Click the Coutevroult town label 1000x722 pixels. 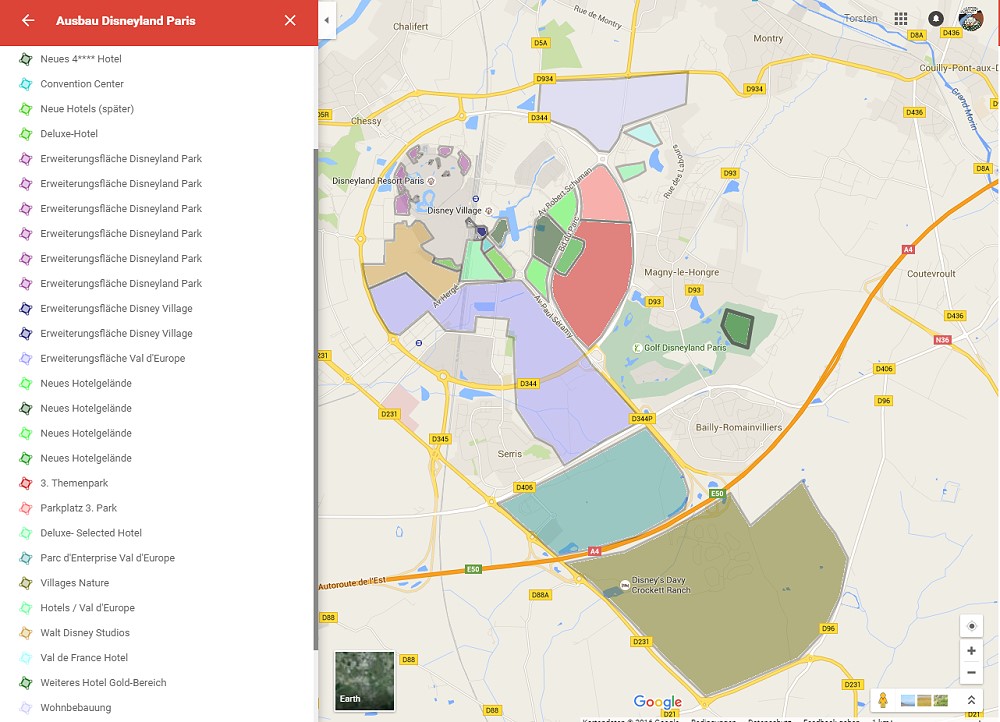coord(931,274)
